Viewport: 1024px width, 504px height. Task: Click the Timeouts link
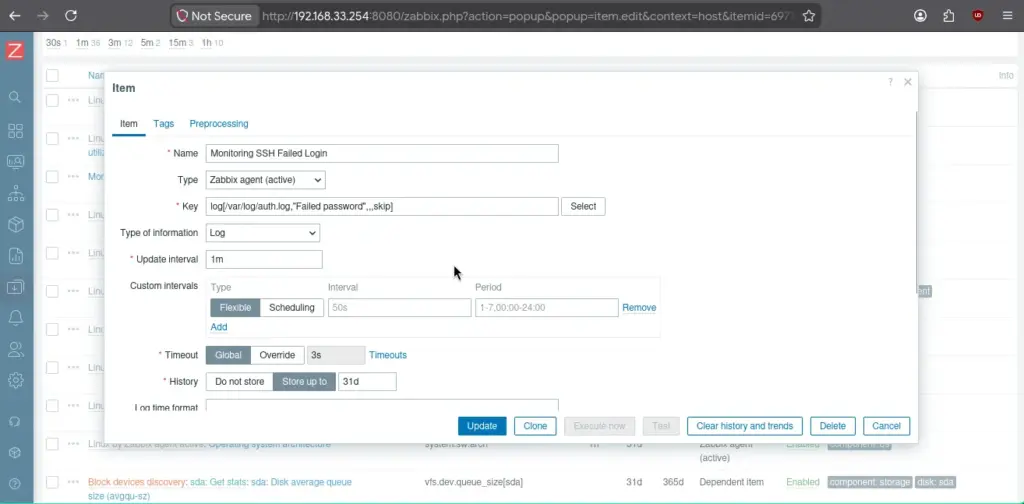pyautogui.click(x=388, y=355)
